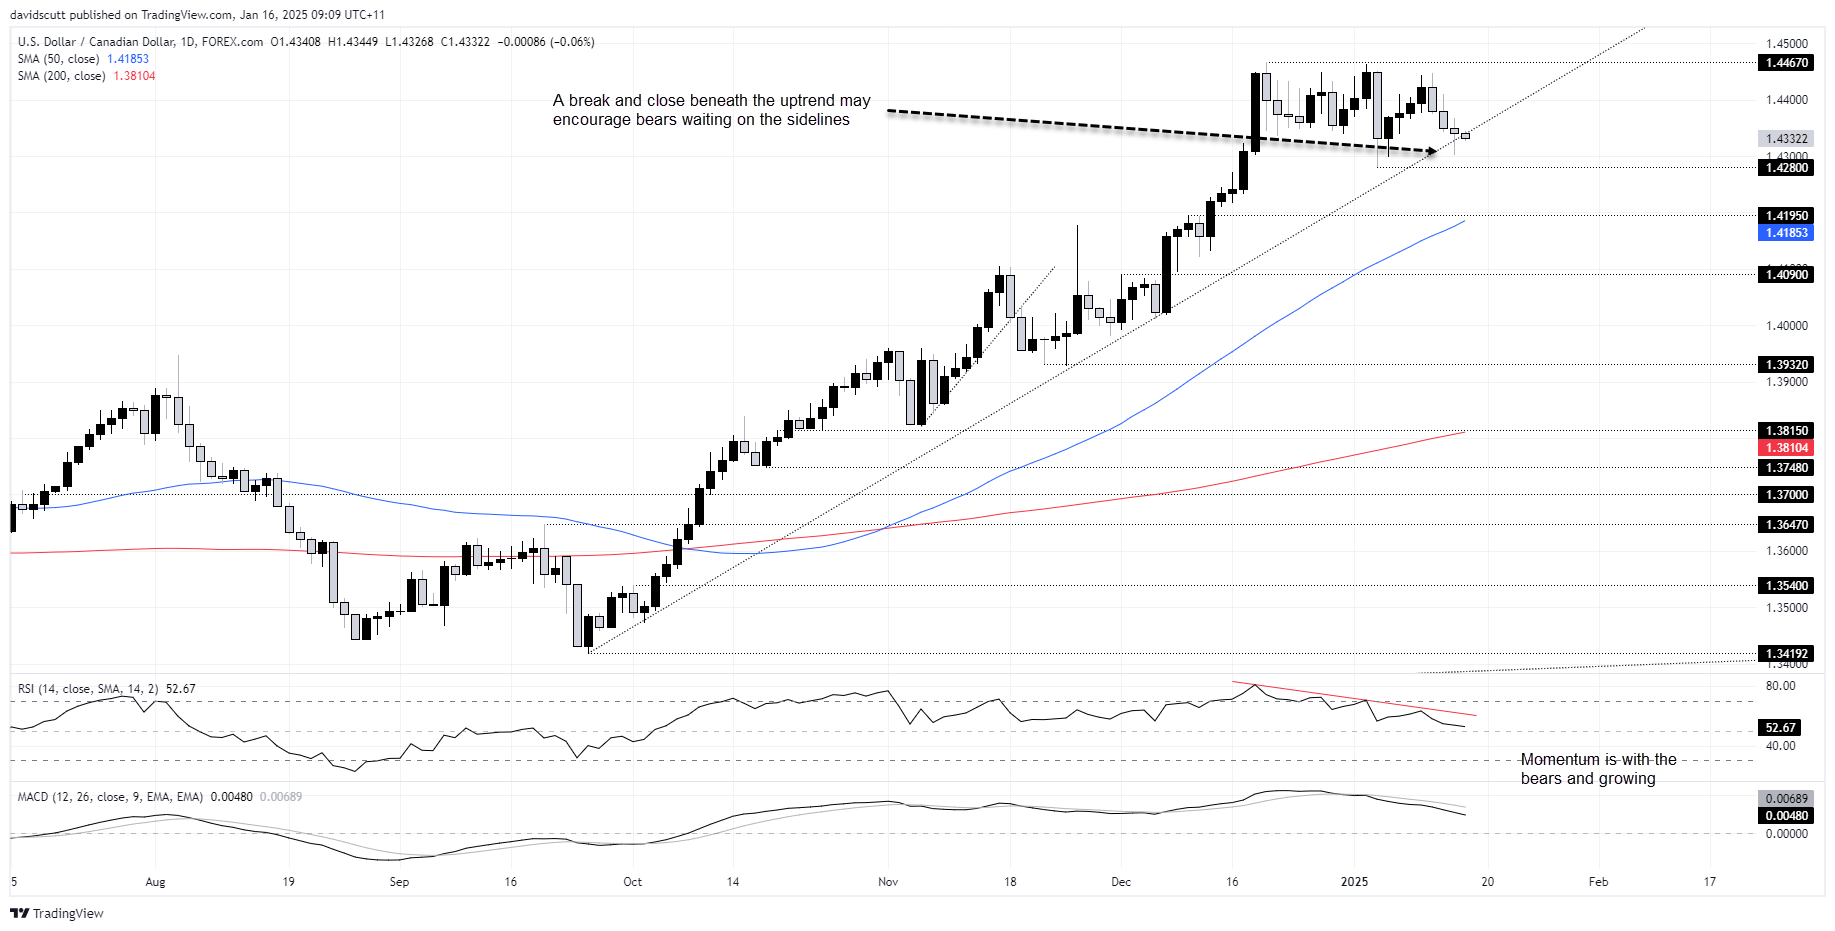Click the 'A break and close beneath the uptrend' annotation
1835x931 pixels.
pyautogui.click(x=711, y=110)
